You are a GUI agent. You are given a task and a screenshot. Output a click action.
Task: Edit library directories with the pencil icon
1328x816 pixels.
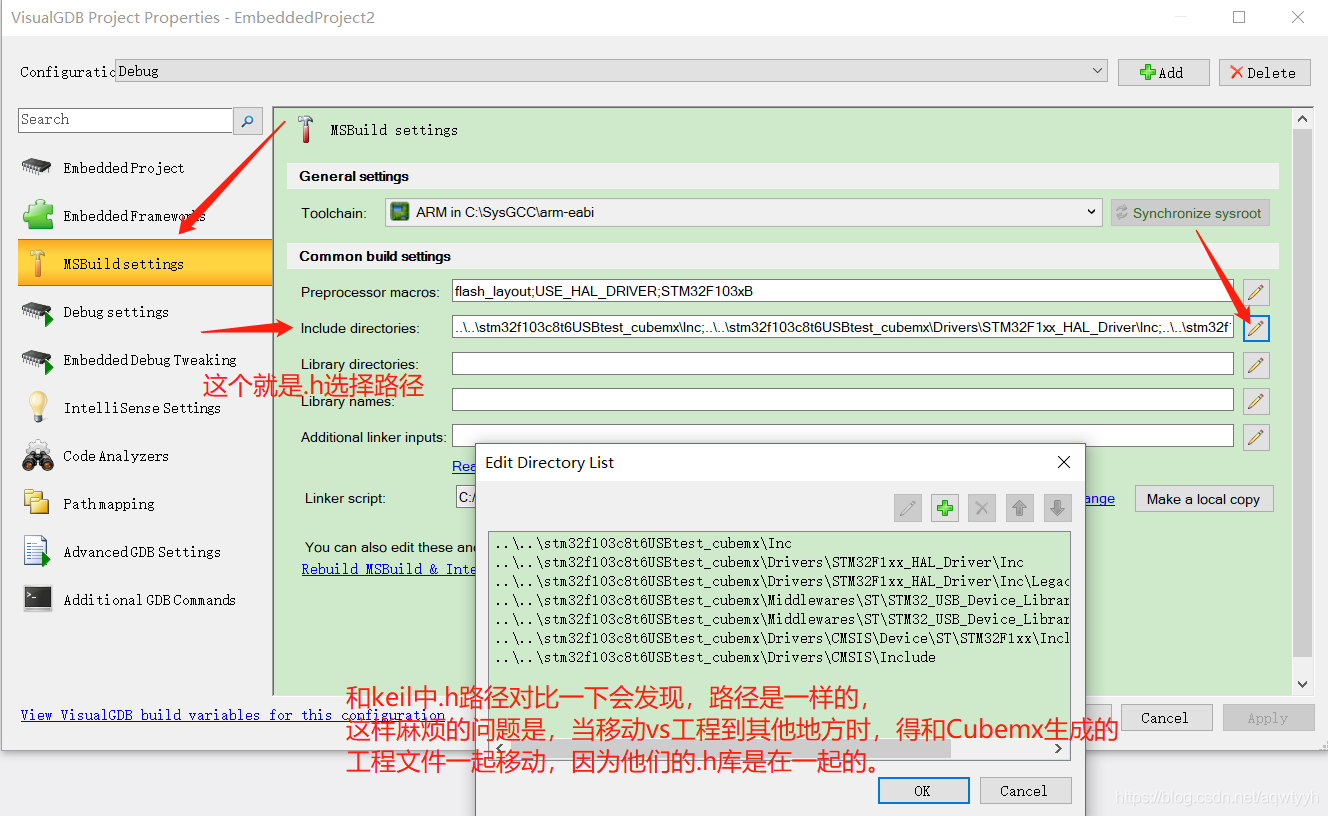click(x=1256, y=365)
